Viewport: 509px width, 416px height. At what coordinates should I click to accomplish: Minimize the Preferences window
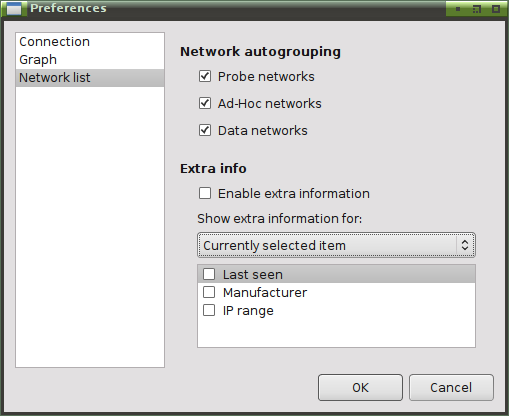click(458, 9)
